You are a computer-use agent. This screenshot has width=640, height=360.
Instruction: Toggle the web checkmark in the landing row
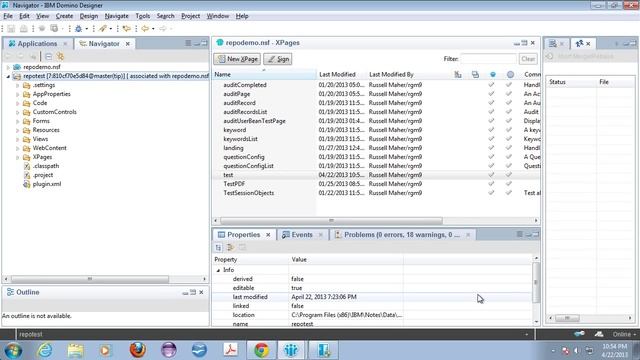coord(491,148)
